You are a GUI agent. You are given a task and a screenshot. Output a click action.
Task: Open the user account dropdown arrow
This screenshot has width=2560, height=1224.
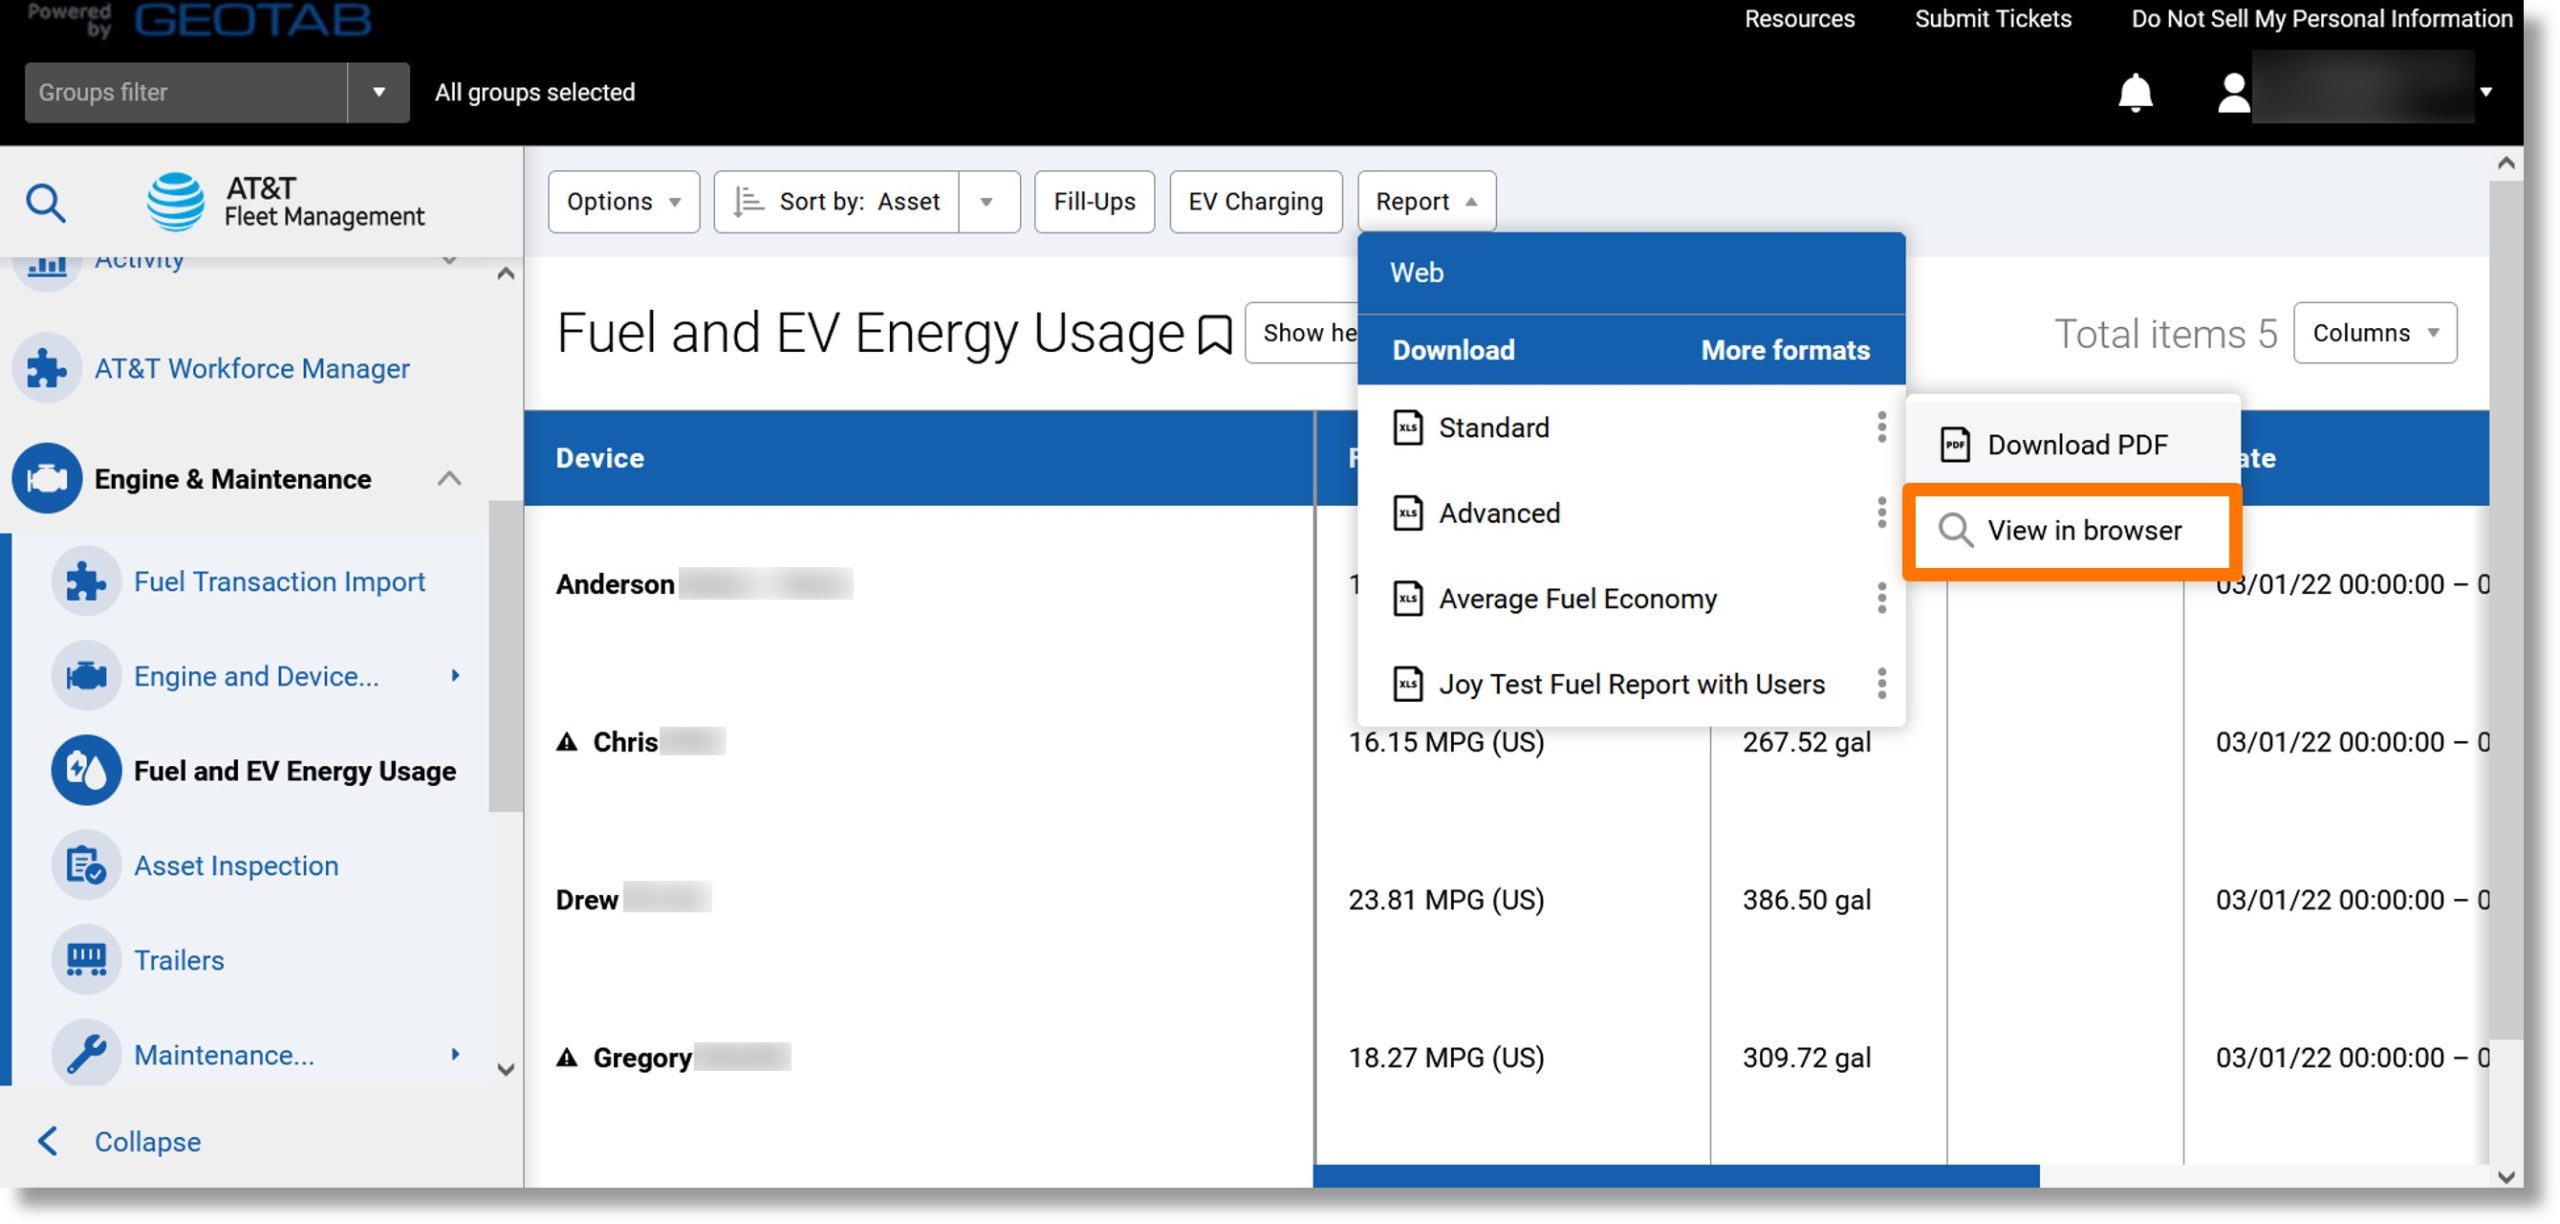[2486, 93]
